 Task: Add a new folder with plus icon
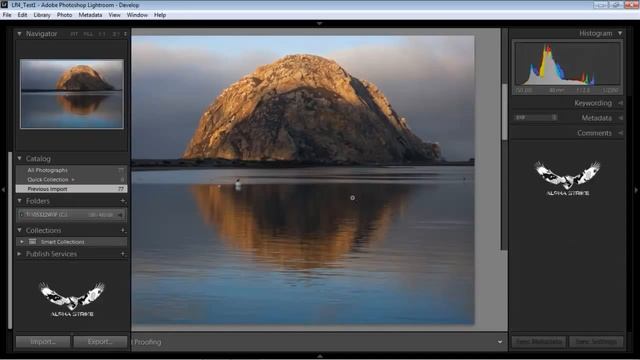click(123, 201)
